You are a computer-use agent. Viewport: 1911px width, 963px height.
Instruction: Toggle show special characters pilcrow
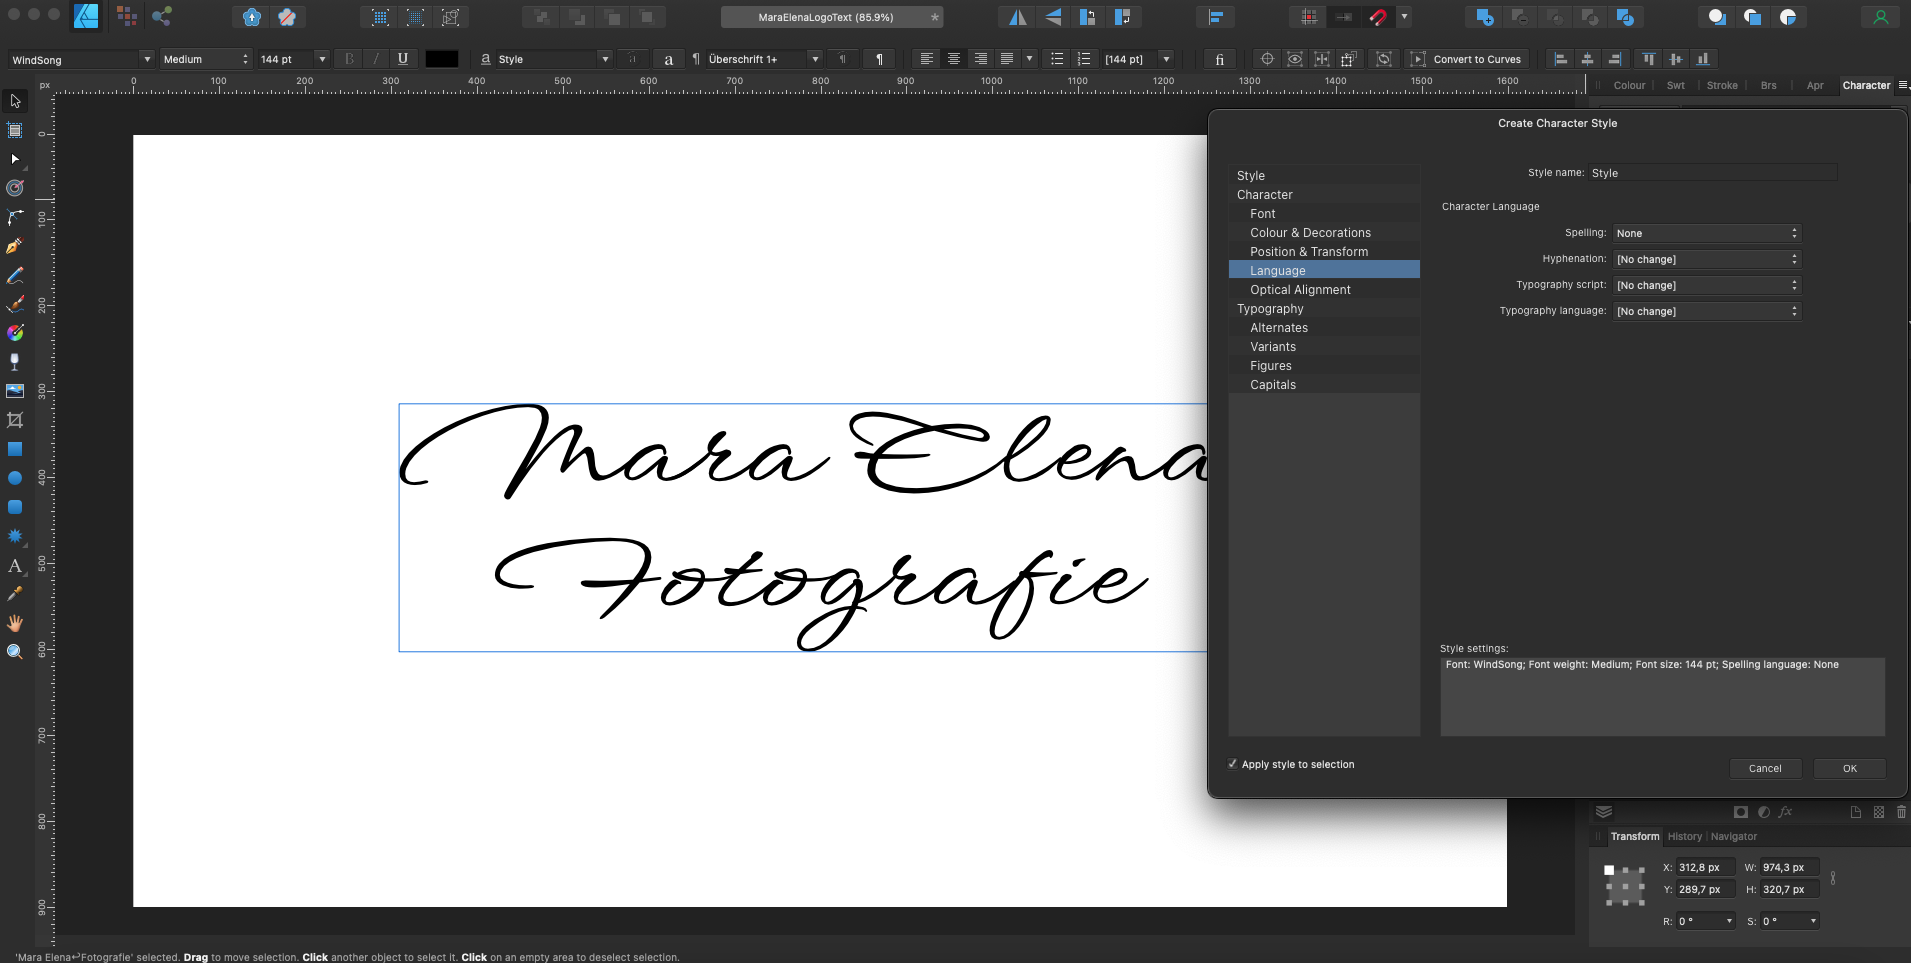pyautogui.click(x=879, y=59)
